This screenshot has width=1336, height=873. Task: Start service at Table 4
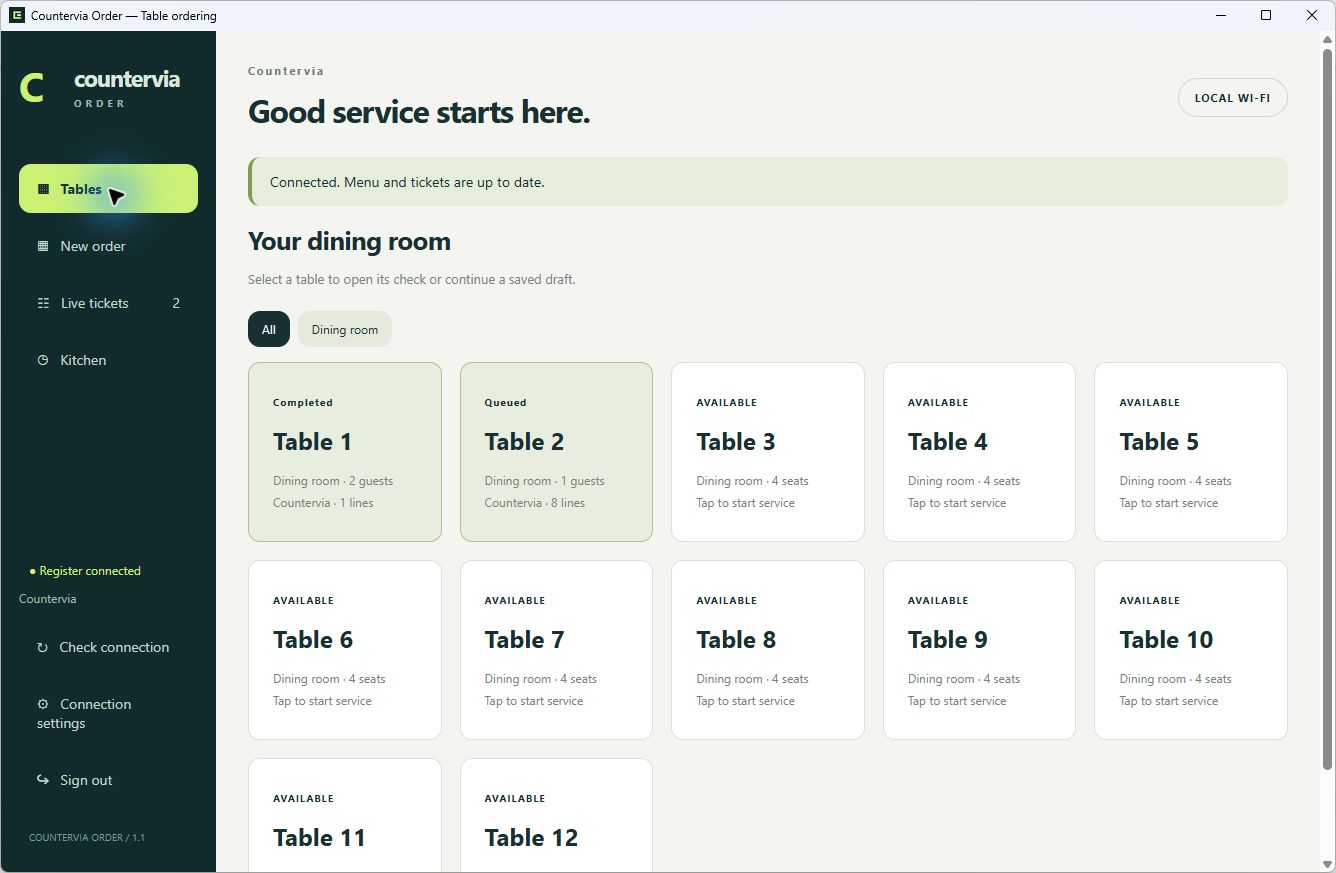click(x=979, y=452)
